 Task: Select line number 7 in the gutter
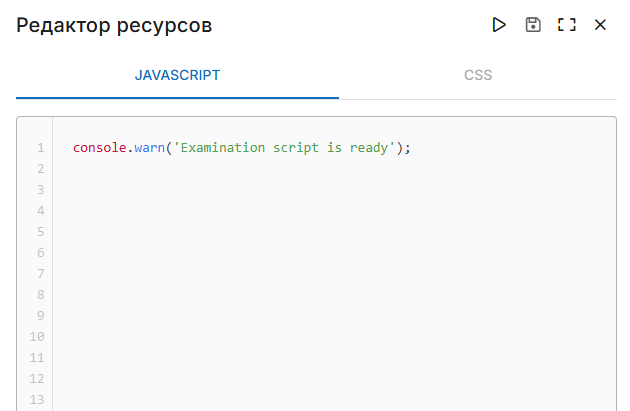[41, 274]
